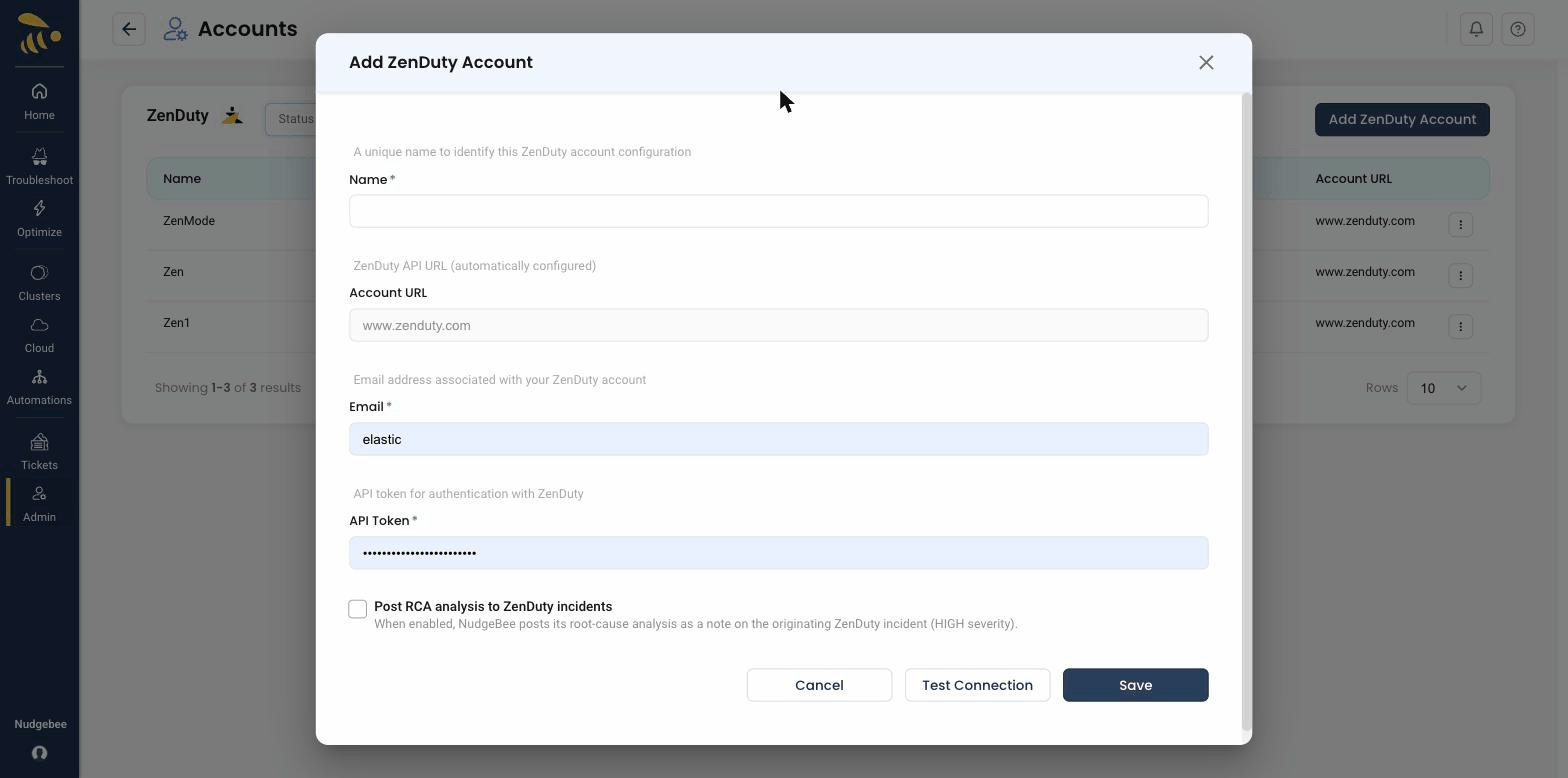Click the Name column header
Image resolution: width=1568 pixels, height=778 pixels.
(182, 179)
